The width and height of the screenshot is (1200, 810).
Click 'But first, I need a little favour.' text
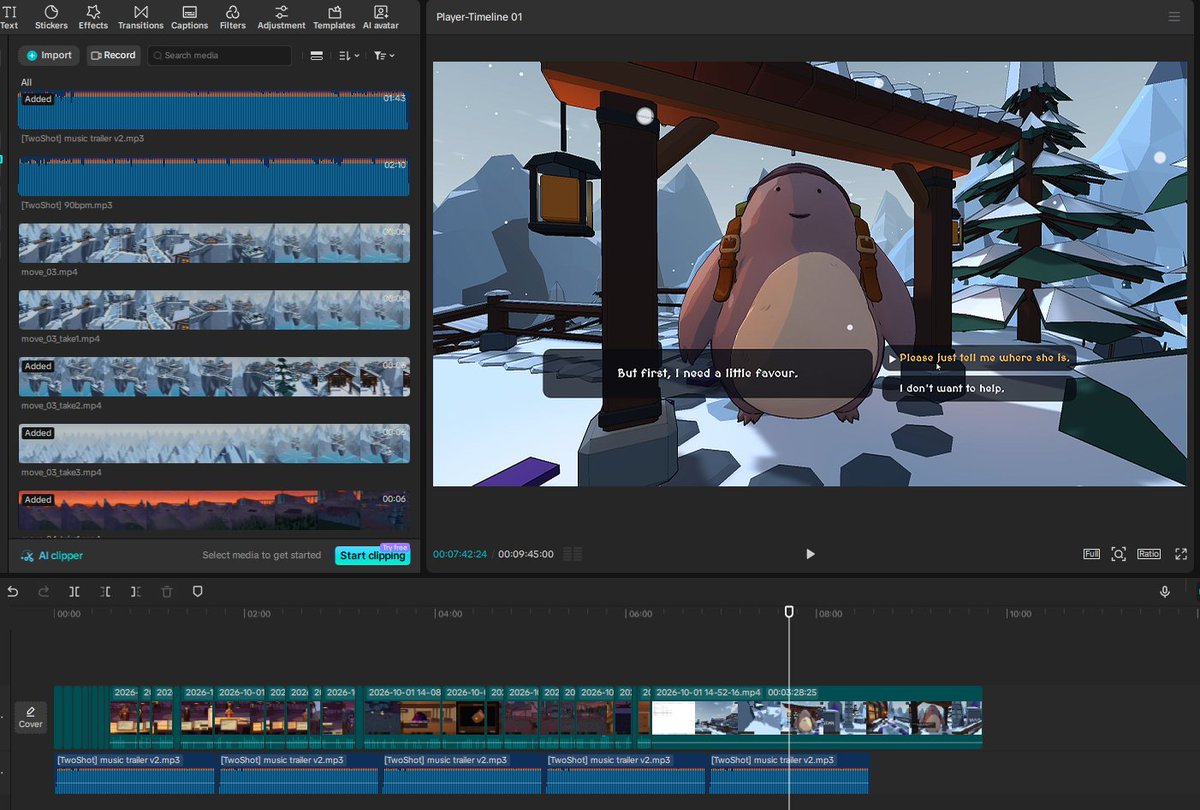click(x=708, y=373)
